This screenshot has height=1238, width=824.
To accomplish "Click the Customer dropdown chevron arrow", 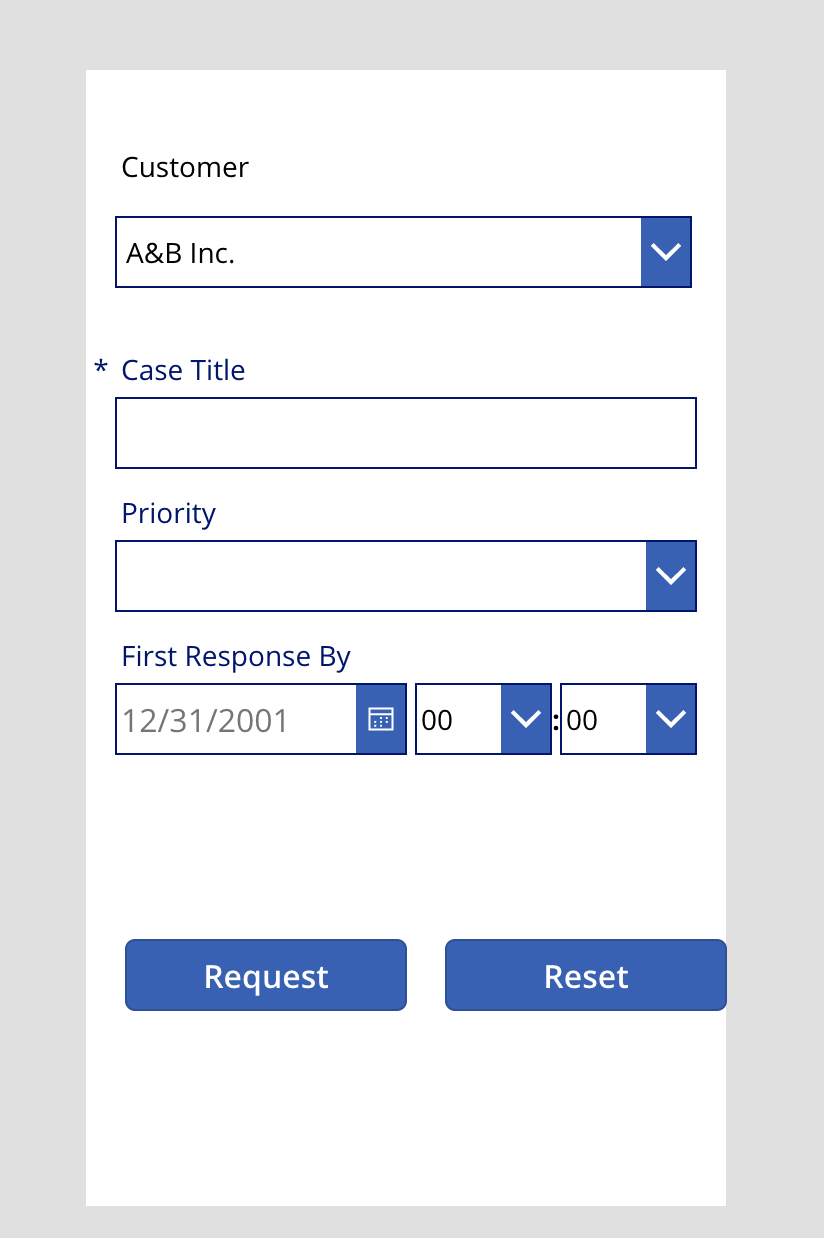I will coord(666,252).
